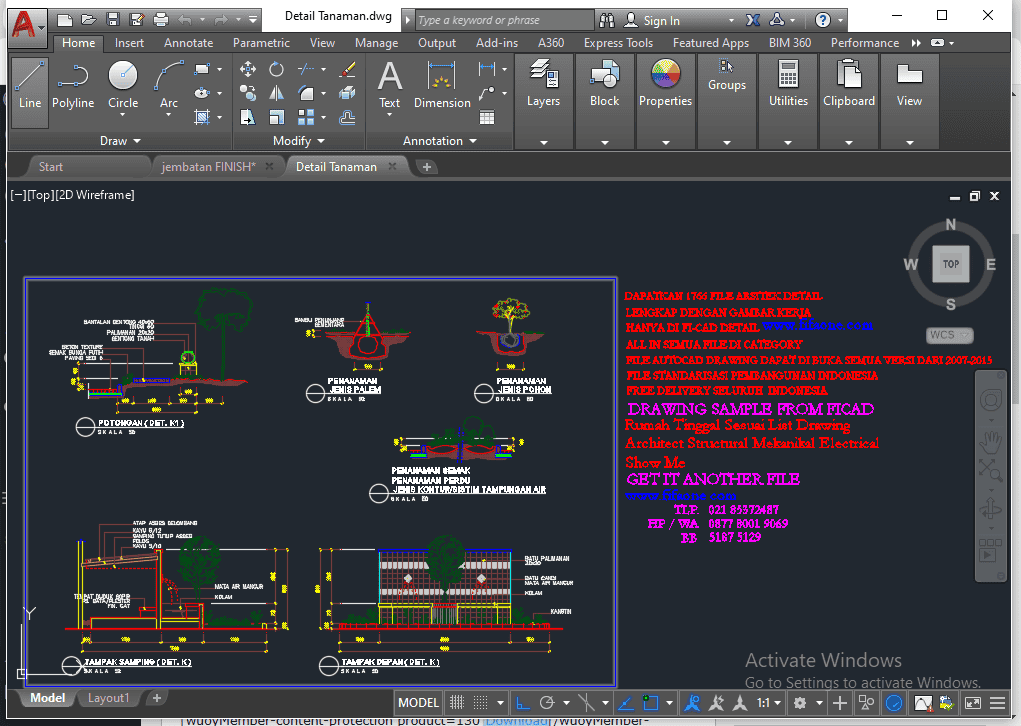1021x726 pixels.
Task: Click the keyword search input field
Action: (502, 20)
